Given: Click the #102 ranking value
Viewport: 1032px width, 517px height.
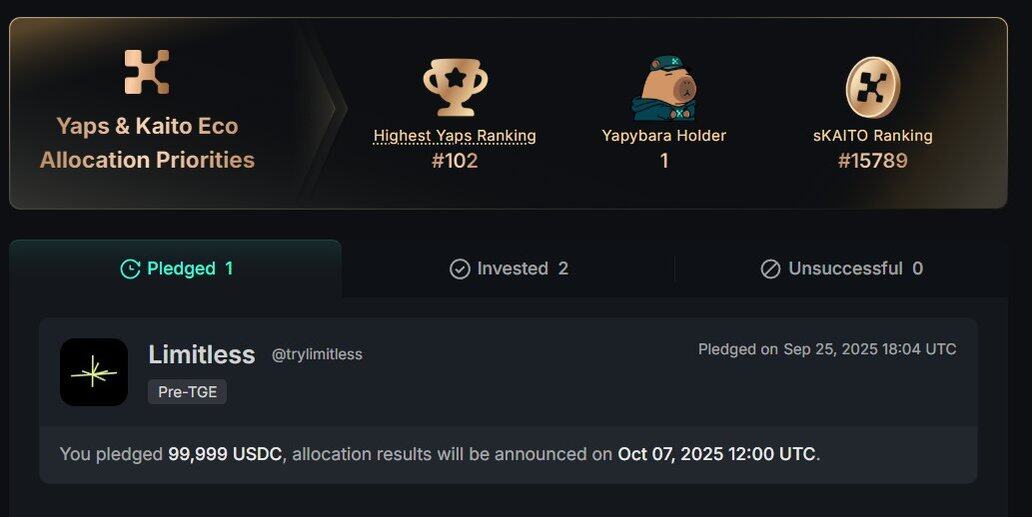Looking at the screenshot, I should [x=455, y=160].
